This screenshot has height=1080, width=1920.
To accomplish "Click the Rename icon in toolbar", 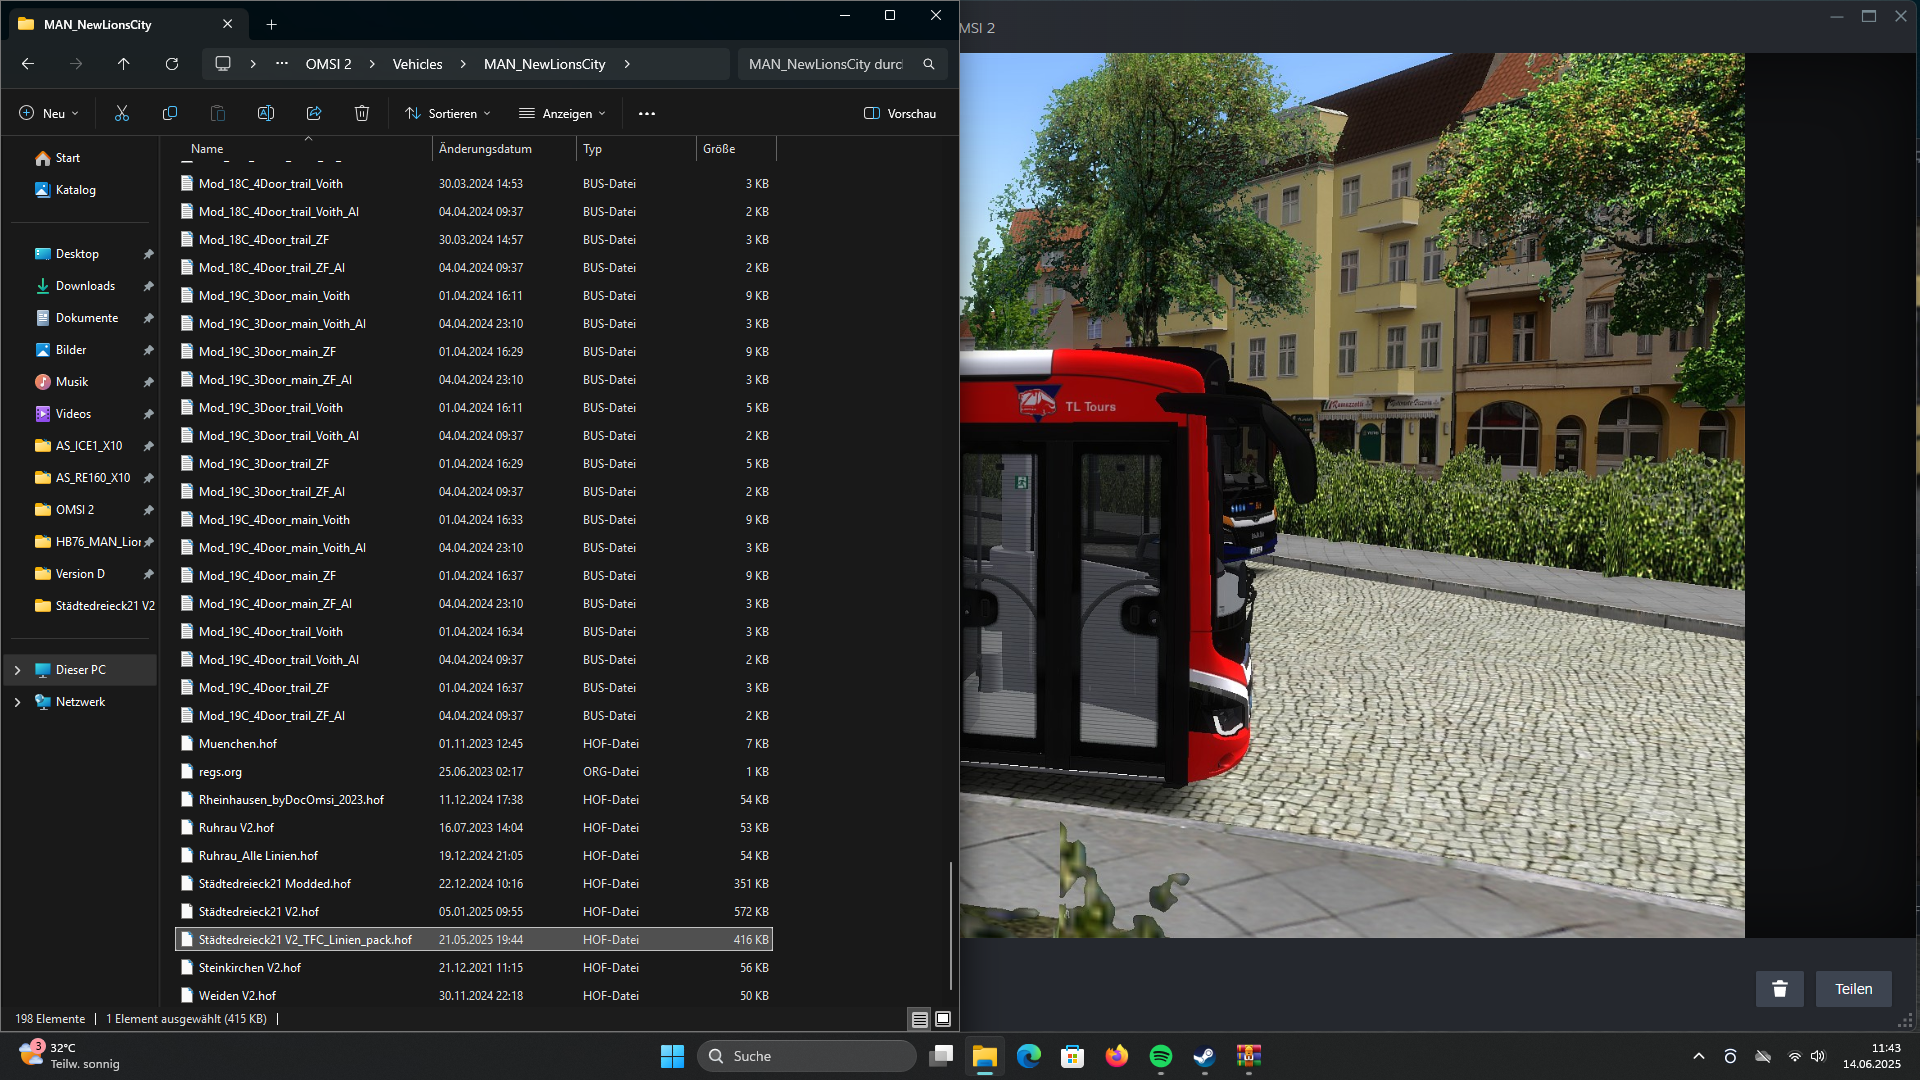I will [266, 114].
